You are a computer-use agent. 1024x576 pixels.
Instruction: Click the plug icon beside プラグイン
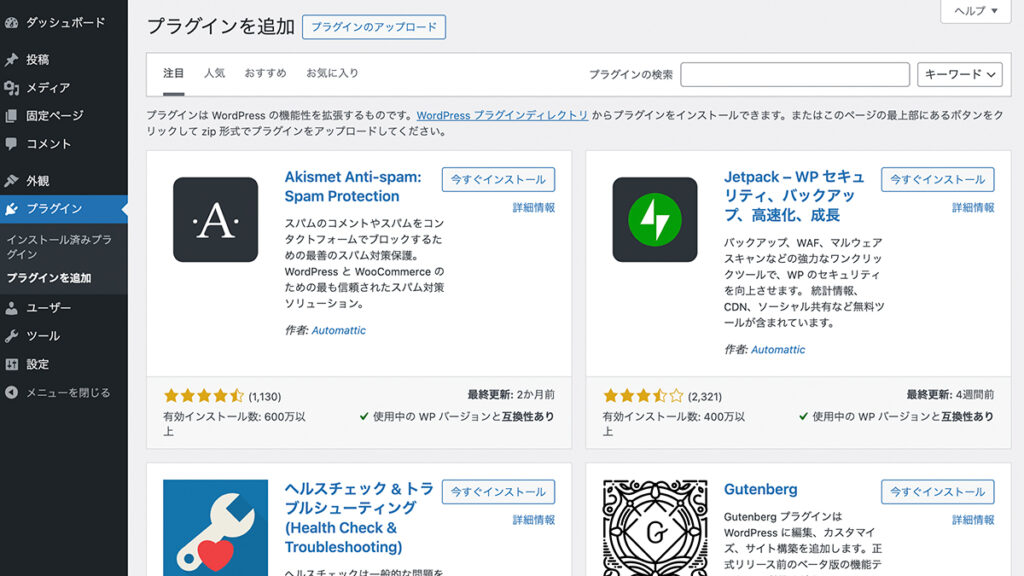(11, 209)
